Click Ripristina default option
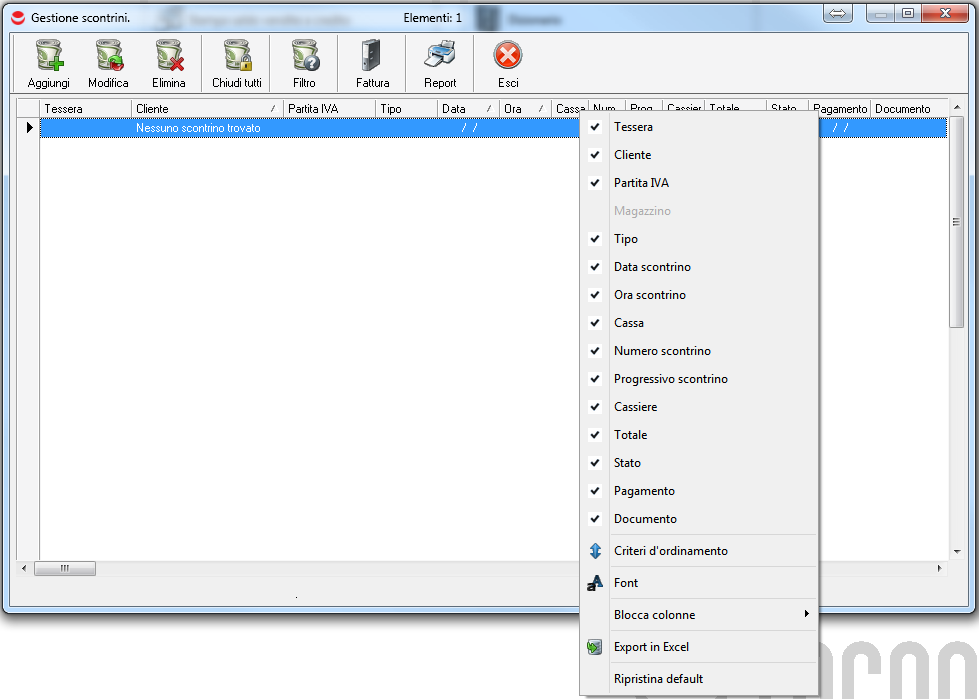Screen dimensions: 979x699 658,679
